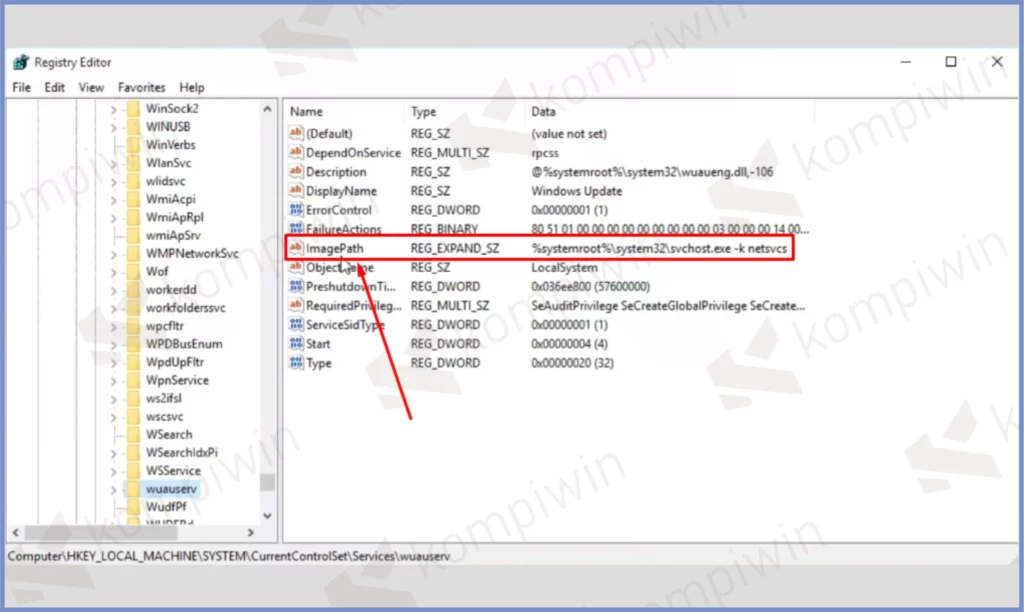1024x612 pixels.
Task: Open the Favorites menu
Action: coord(141,87)
